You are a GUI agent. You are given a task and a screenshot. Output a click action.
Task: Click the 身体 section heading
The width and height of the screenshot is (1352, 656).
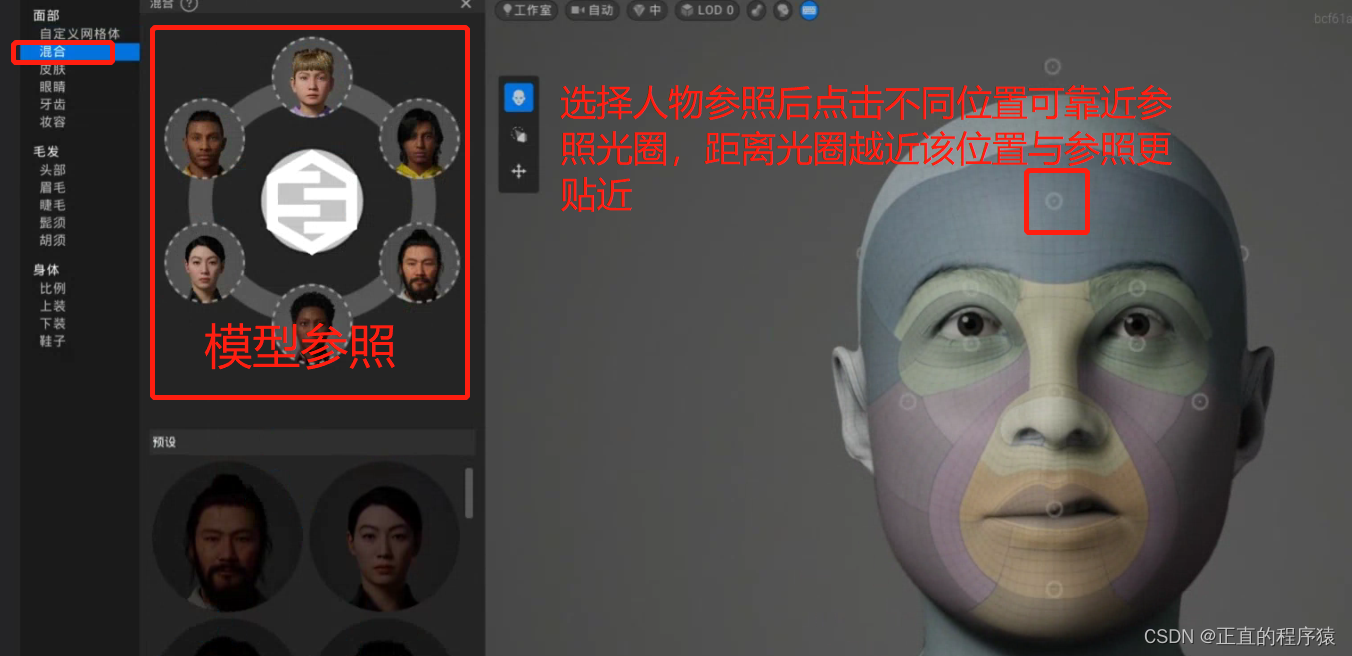(46, 270)
